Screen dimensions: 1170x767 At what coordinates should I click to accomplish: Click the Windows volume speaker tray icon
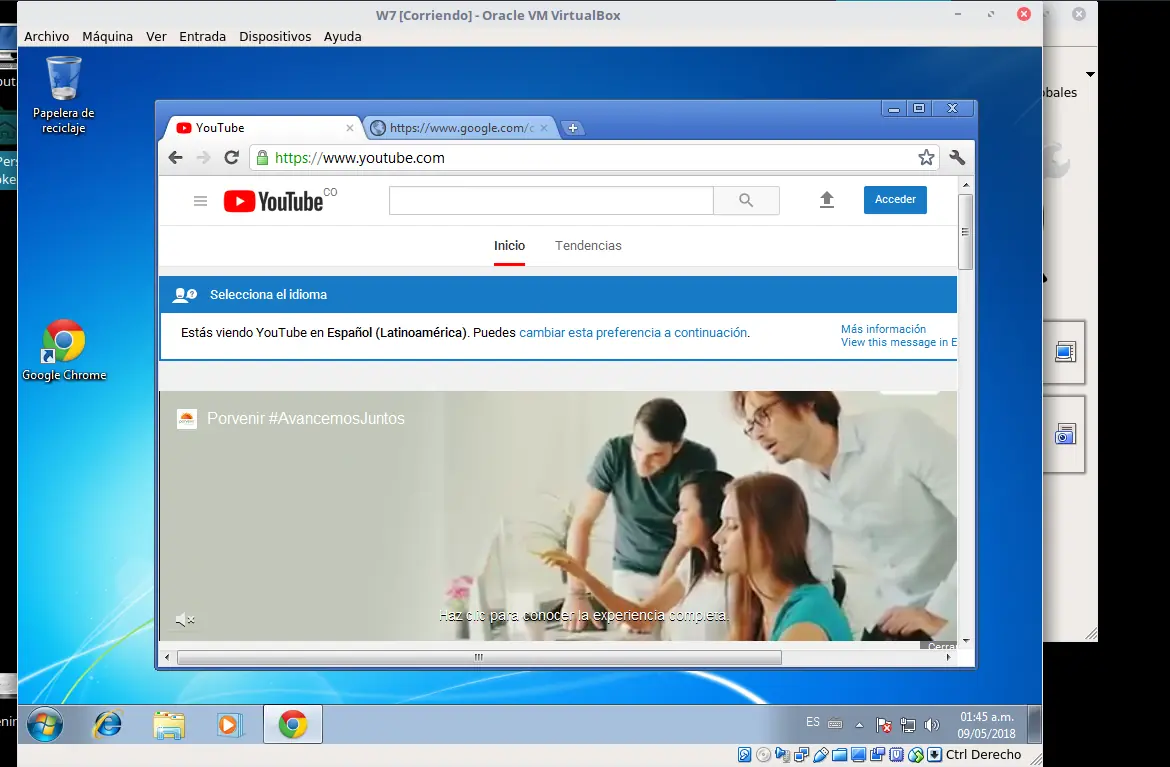[931, 724]
